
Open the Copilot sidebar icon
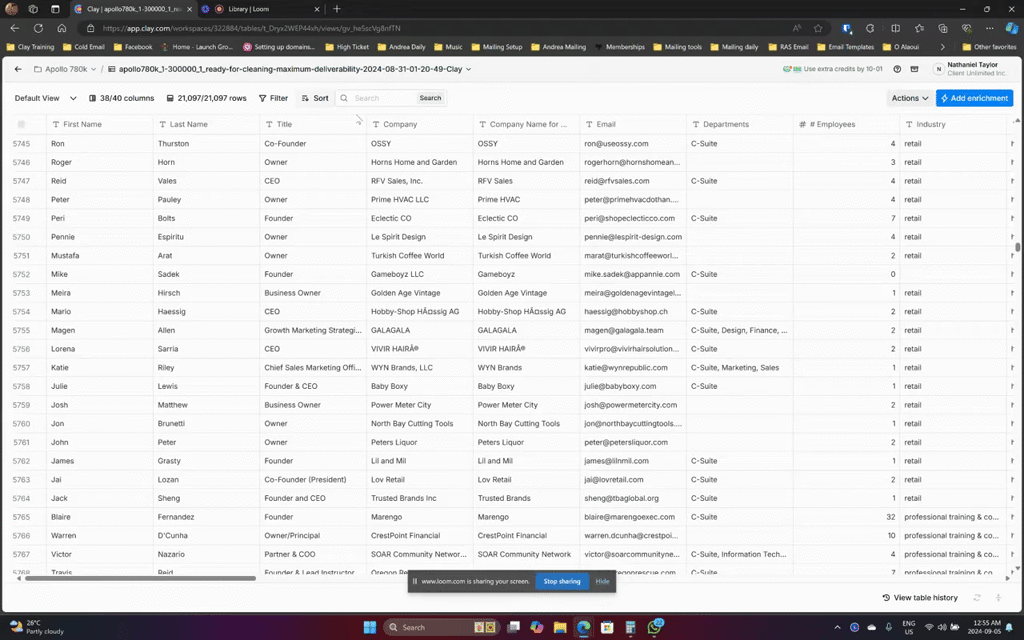1012,28
